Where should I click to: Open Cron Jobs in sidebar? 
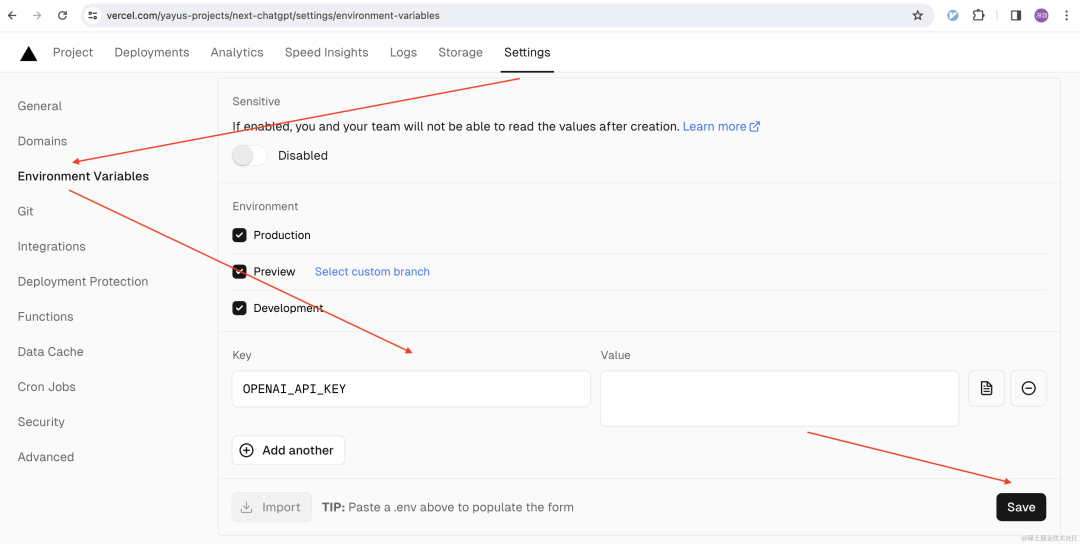(x=47, y=387)
